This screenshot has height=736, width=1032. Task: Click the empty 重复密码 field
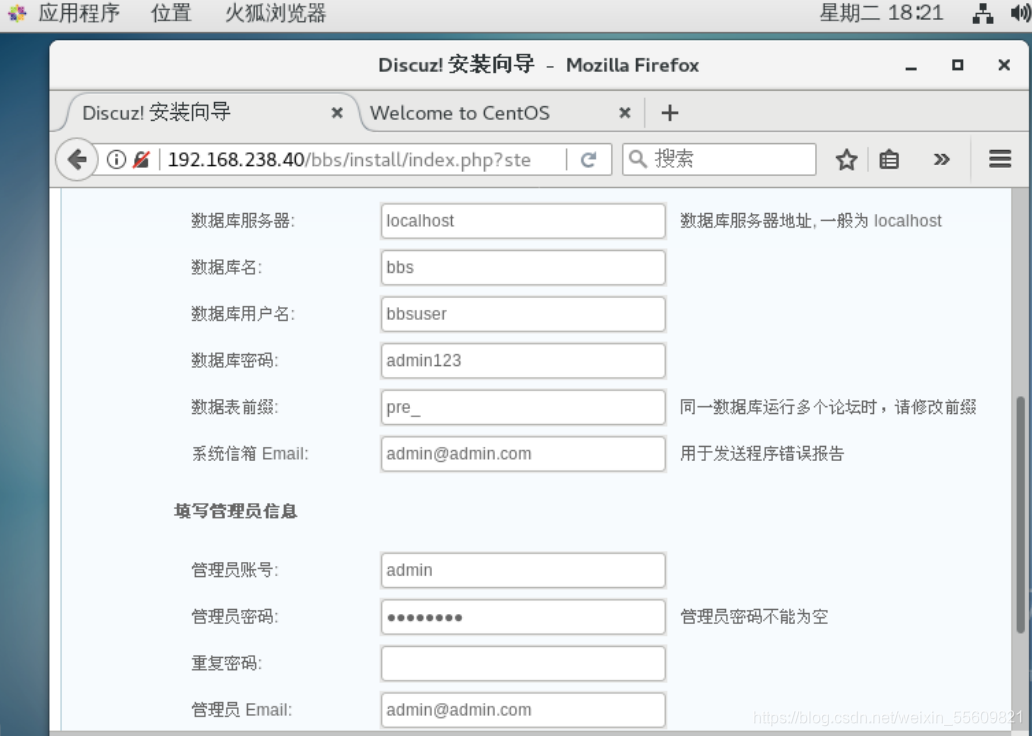click(523, 664)
